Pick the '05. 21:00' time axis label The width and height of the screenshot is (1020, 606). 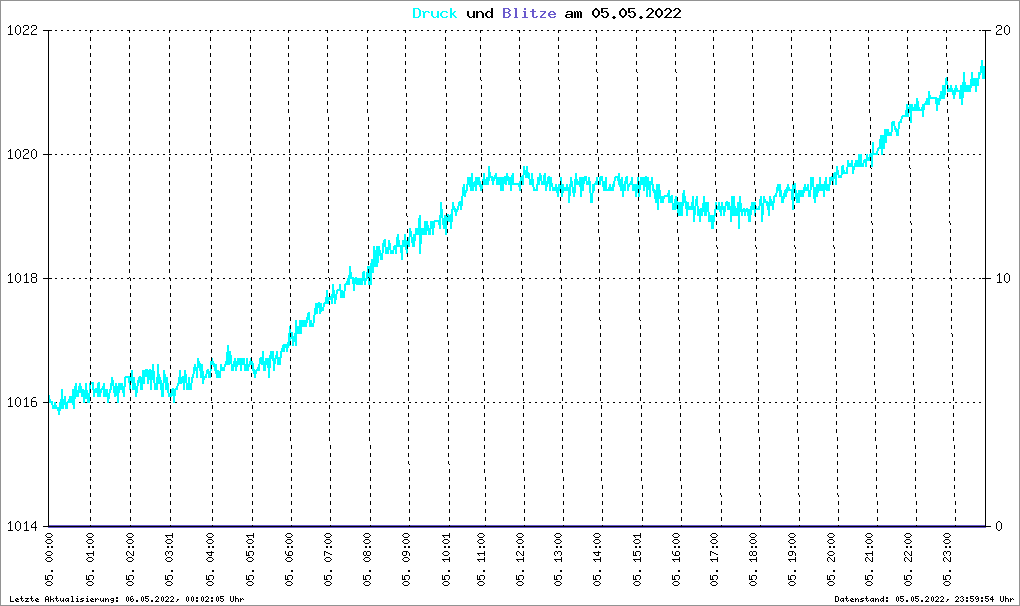click(x=870, y=560)
